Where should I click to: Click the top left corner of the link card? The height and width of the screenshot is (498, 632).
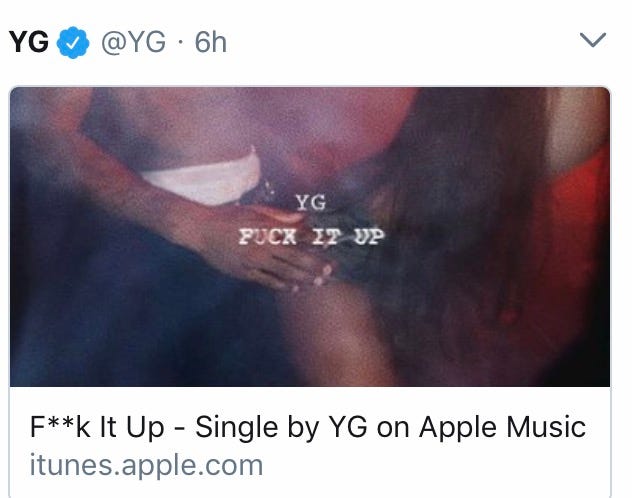(14, 91)
